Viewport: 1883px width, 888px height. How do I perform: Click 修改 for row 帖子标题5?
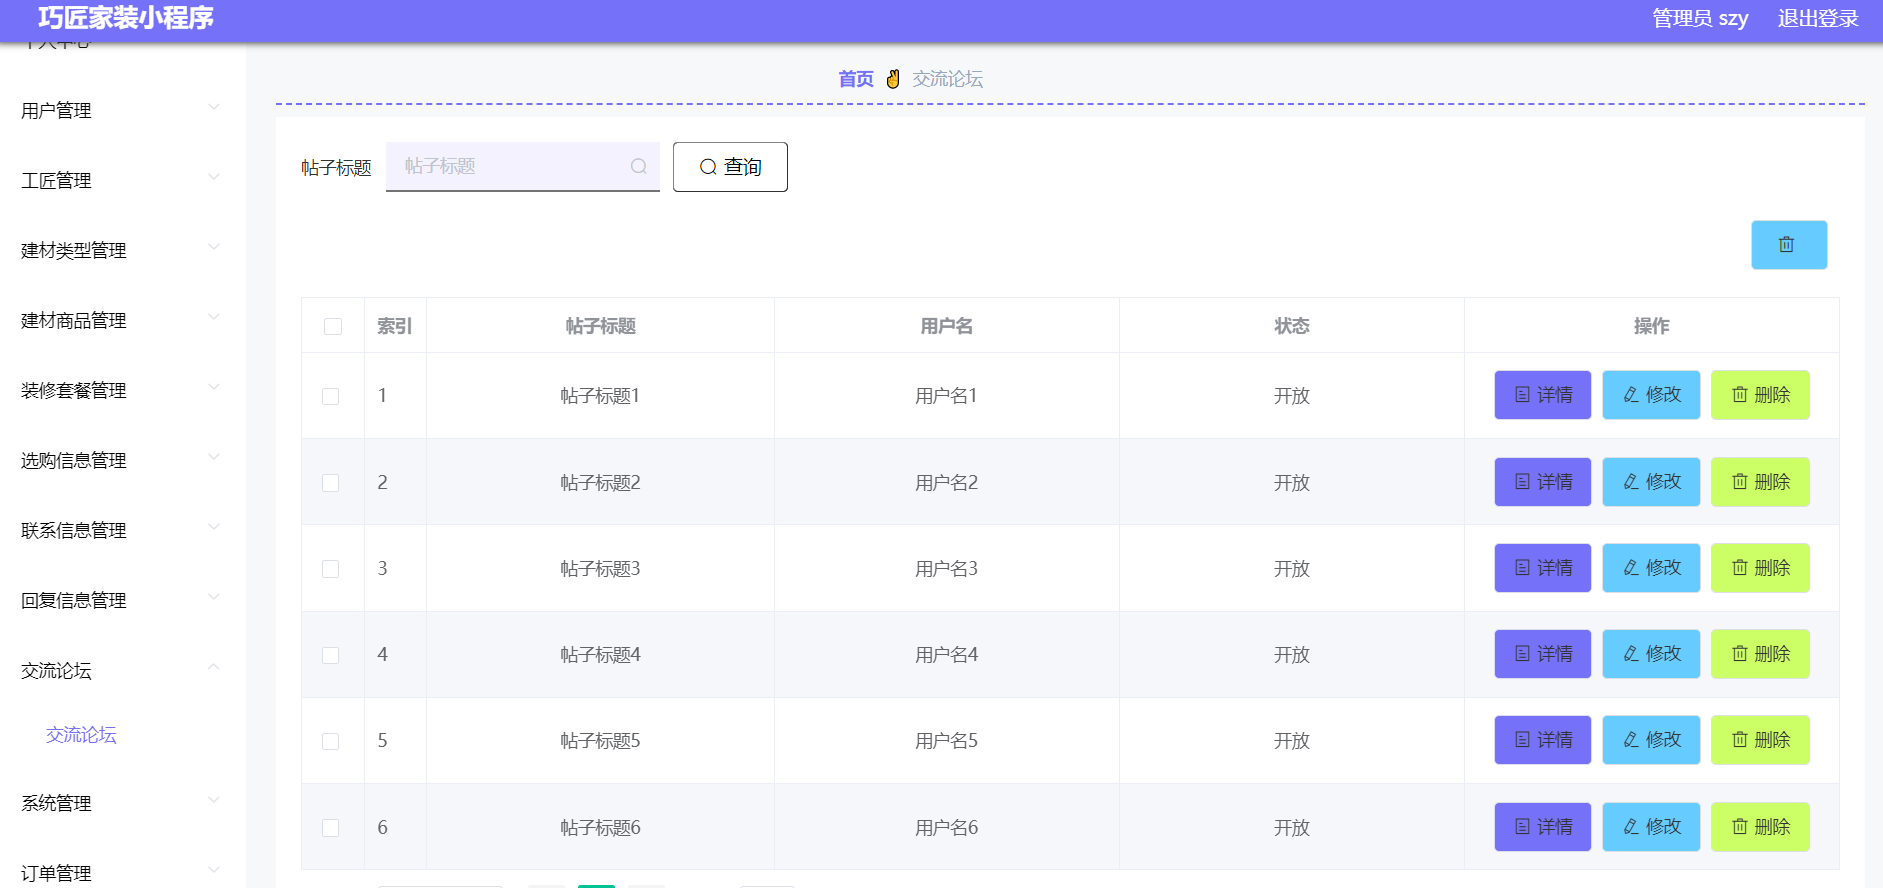[1651, 740]
